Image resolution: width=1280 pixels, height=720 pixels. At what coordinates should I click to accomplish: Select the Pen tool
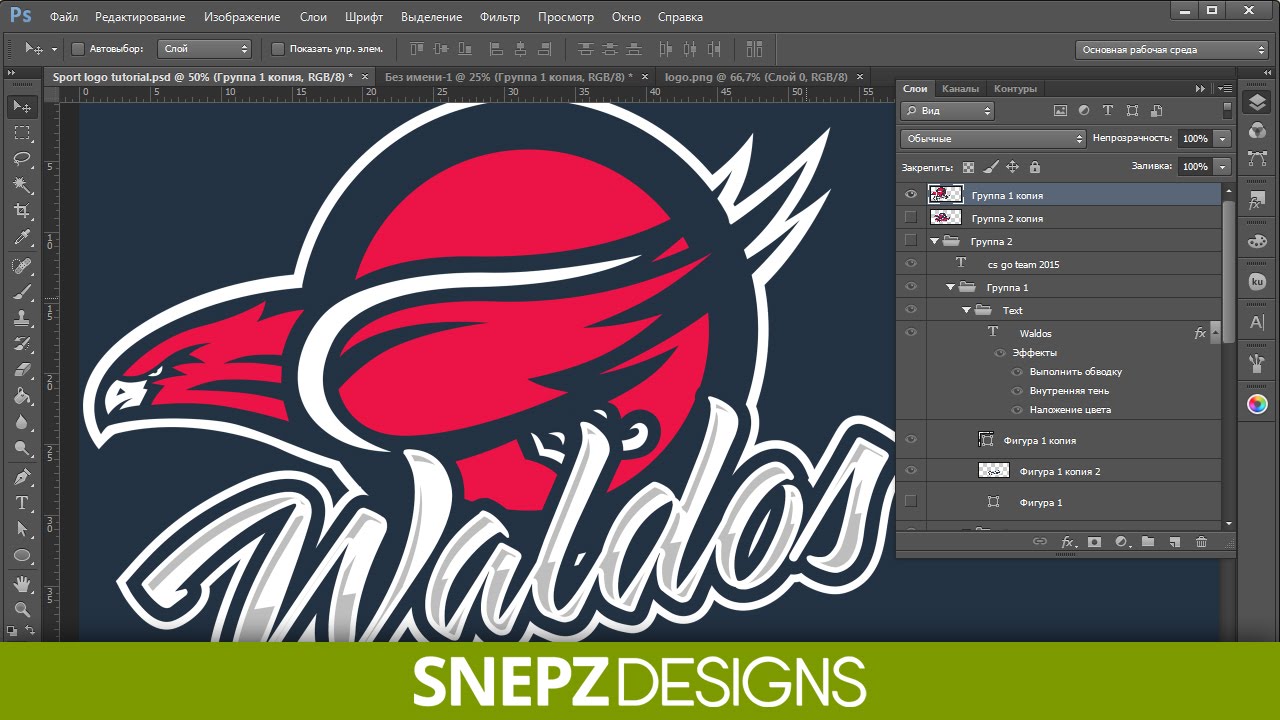(22, 477)
